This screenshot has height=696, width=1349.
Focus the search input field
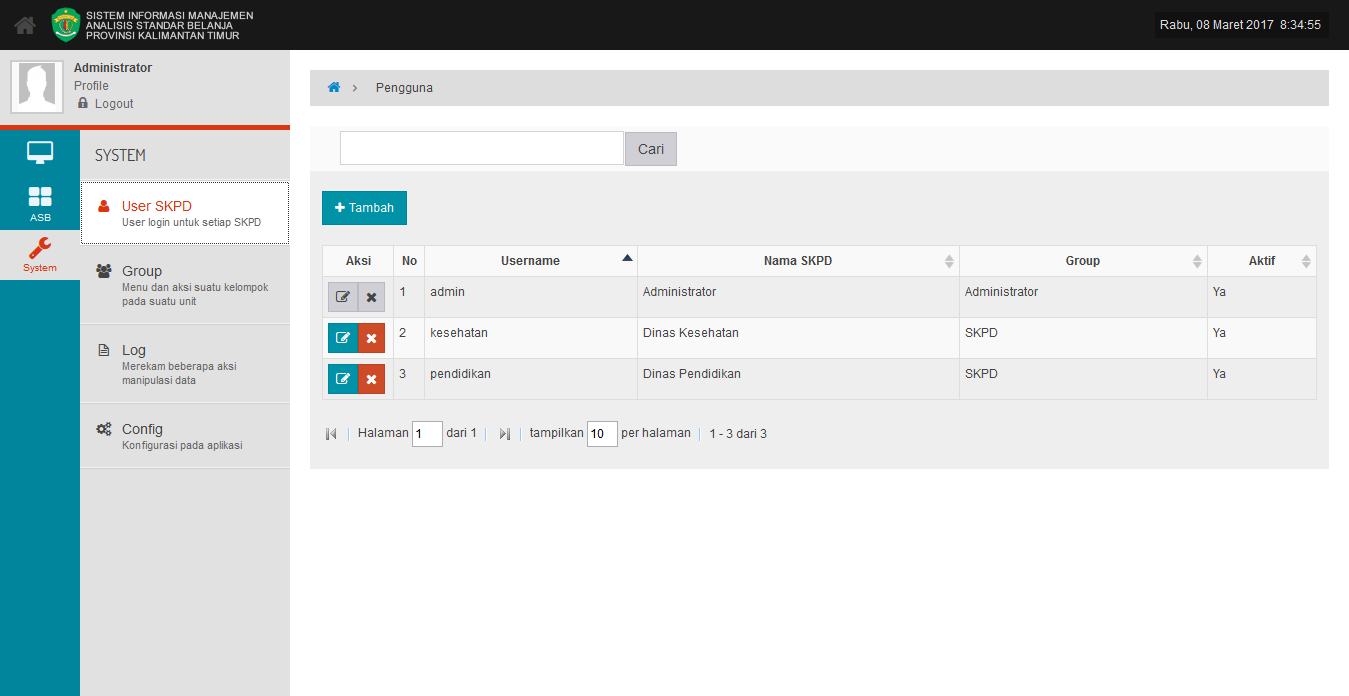pyautogui.click(x=481, y=148)
